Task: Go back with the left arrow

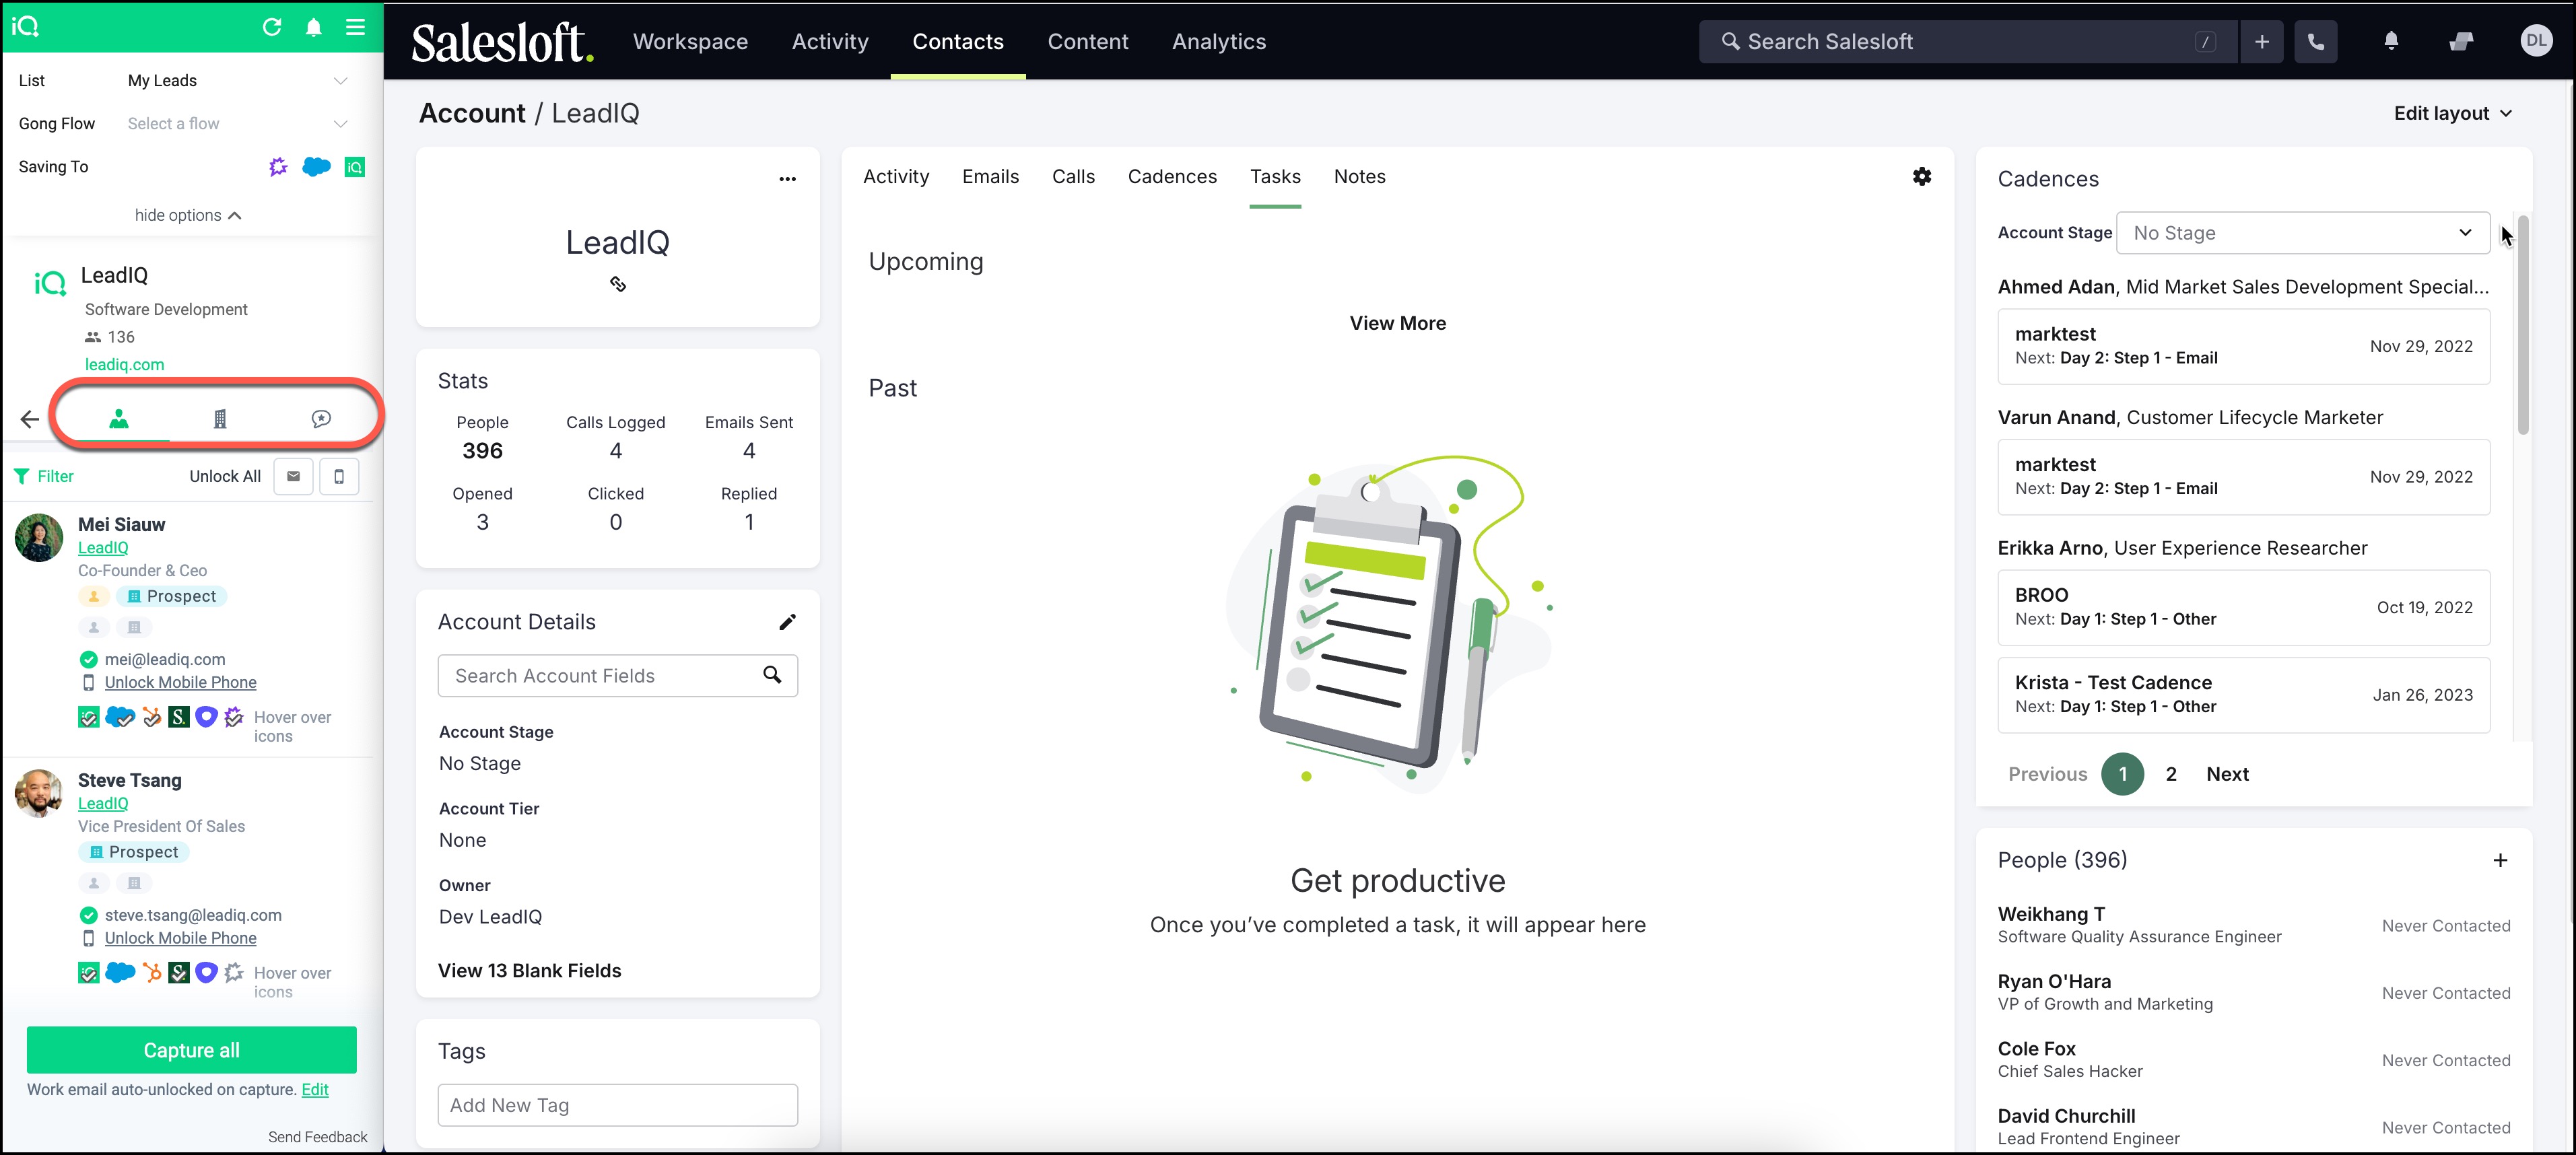Action: 30,419
